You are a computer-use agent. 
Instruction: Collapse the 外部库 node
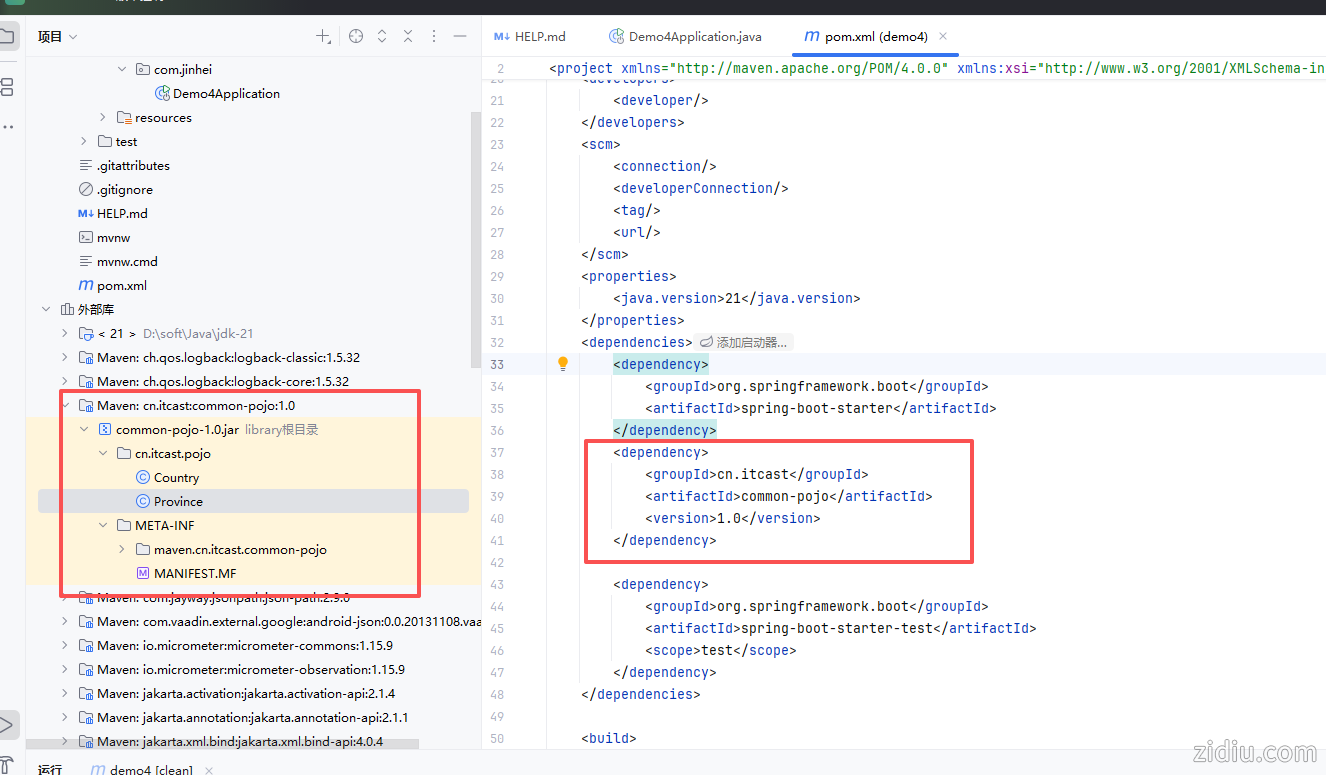[46, 310]
